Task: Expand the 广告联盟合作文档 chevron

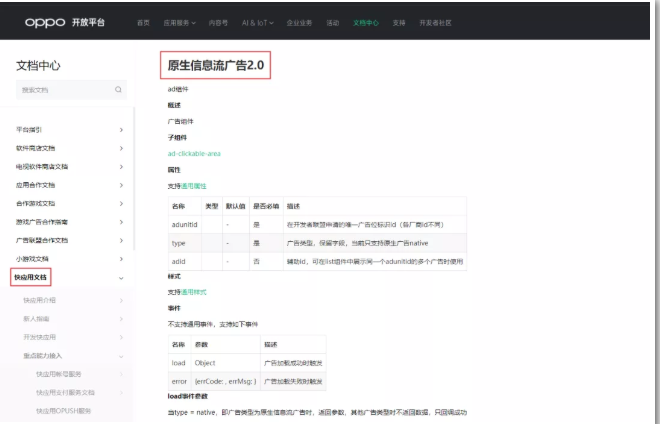Action: pyautogui.click(x=121, y=240)
